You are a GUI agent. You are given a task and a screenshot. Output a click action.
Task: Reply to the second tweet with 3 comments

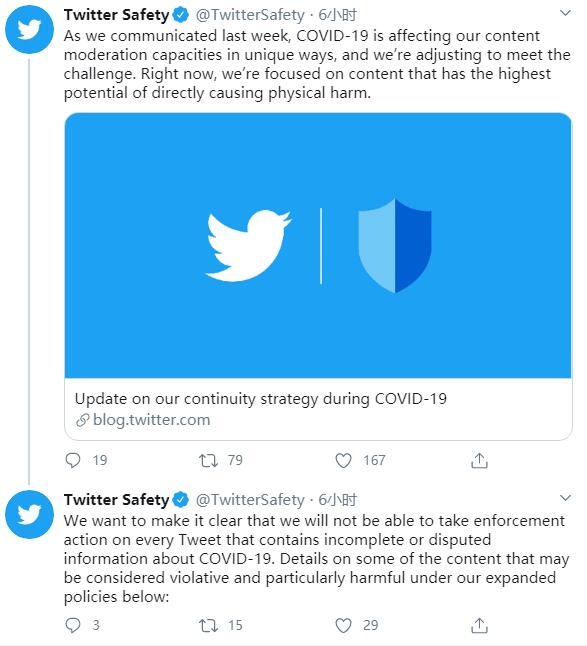pos(73,625)
